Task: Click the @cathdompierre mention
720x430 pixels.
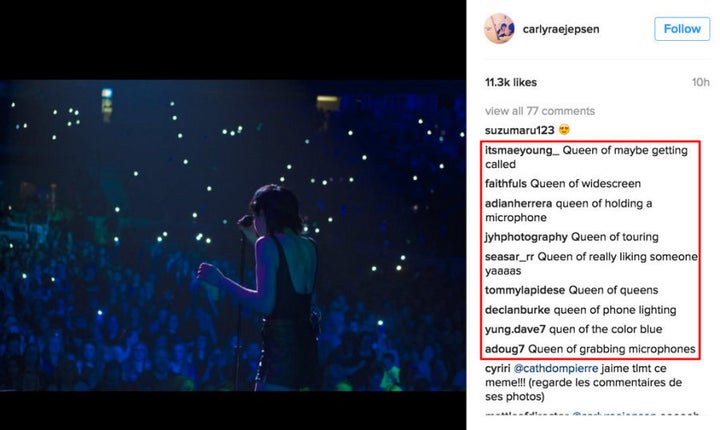Action: coord(556,368)
